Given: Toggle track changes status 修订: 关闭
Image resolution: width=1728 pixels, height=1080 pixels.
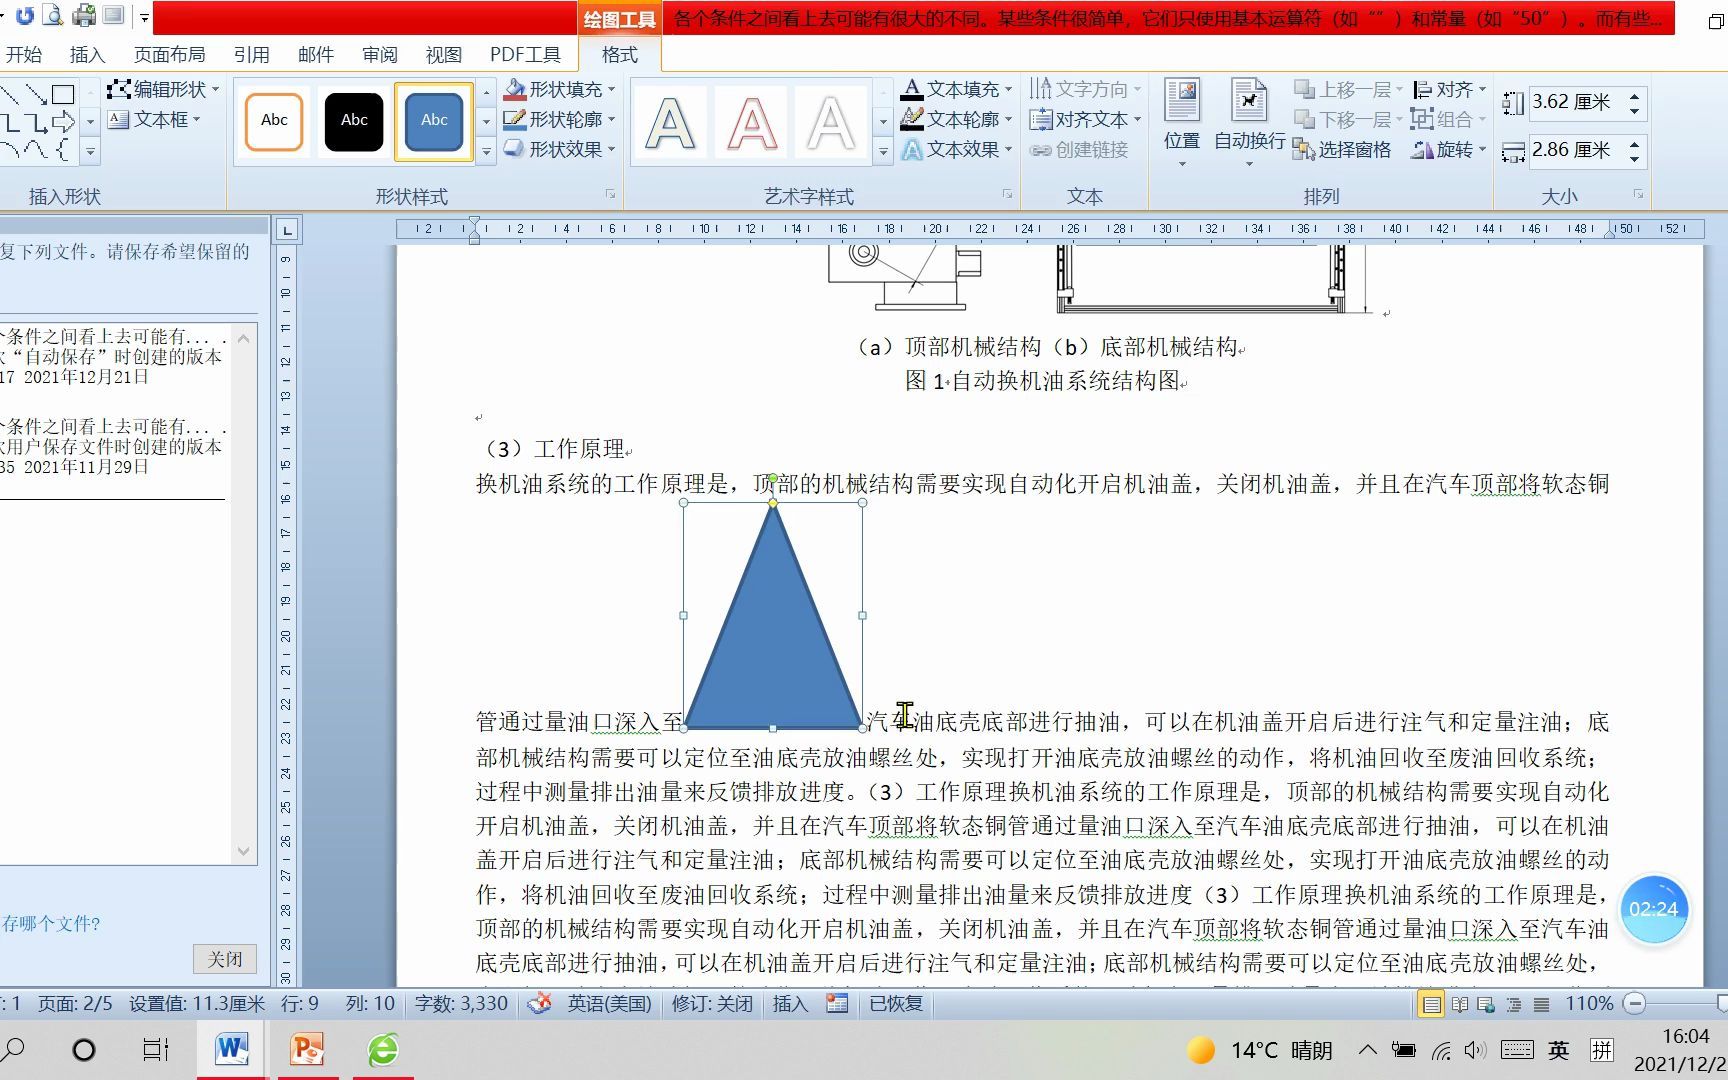Looking at the screenshot, I should click(x=712, y=1003).
